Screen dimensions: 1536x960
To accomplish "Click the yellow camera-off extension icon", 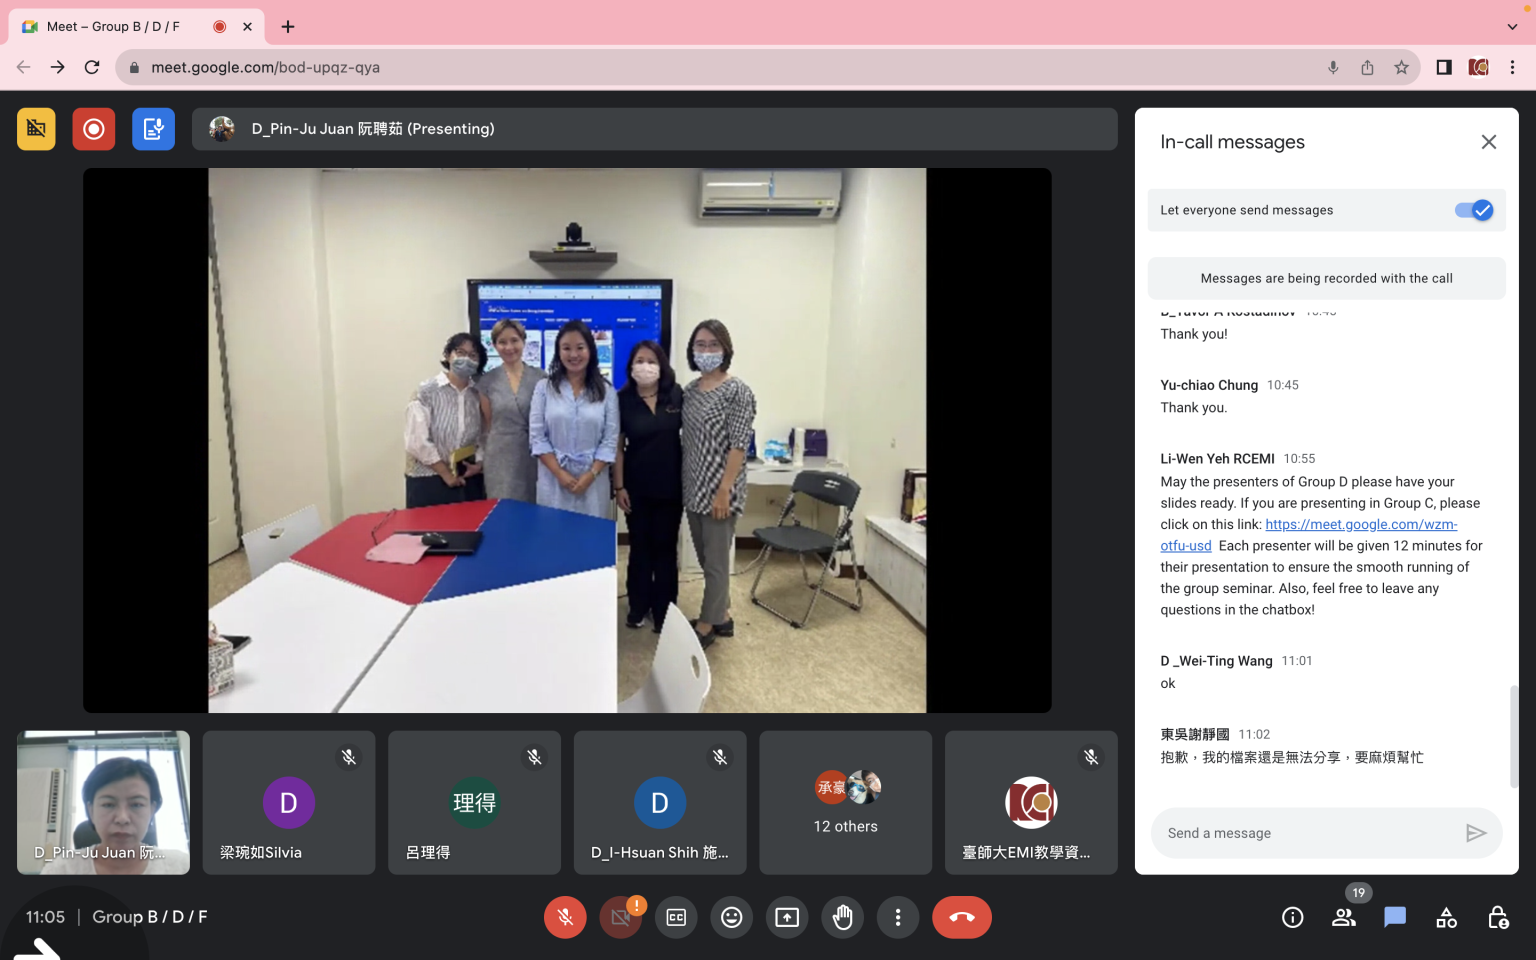I will coord(36,129).
